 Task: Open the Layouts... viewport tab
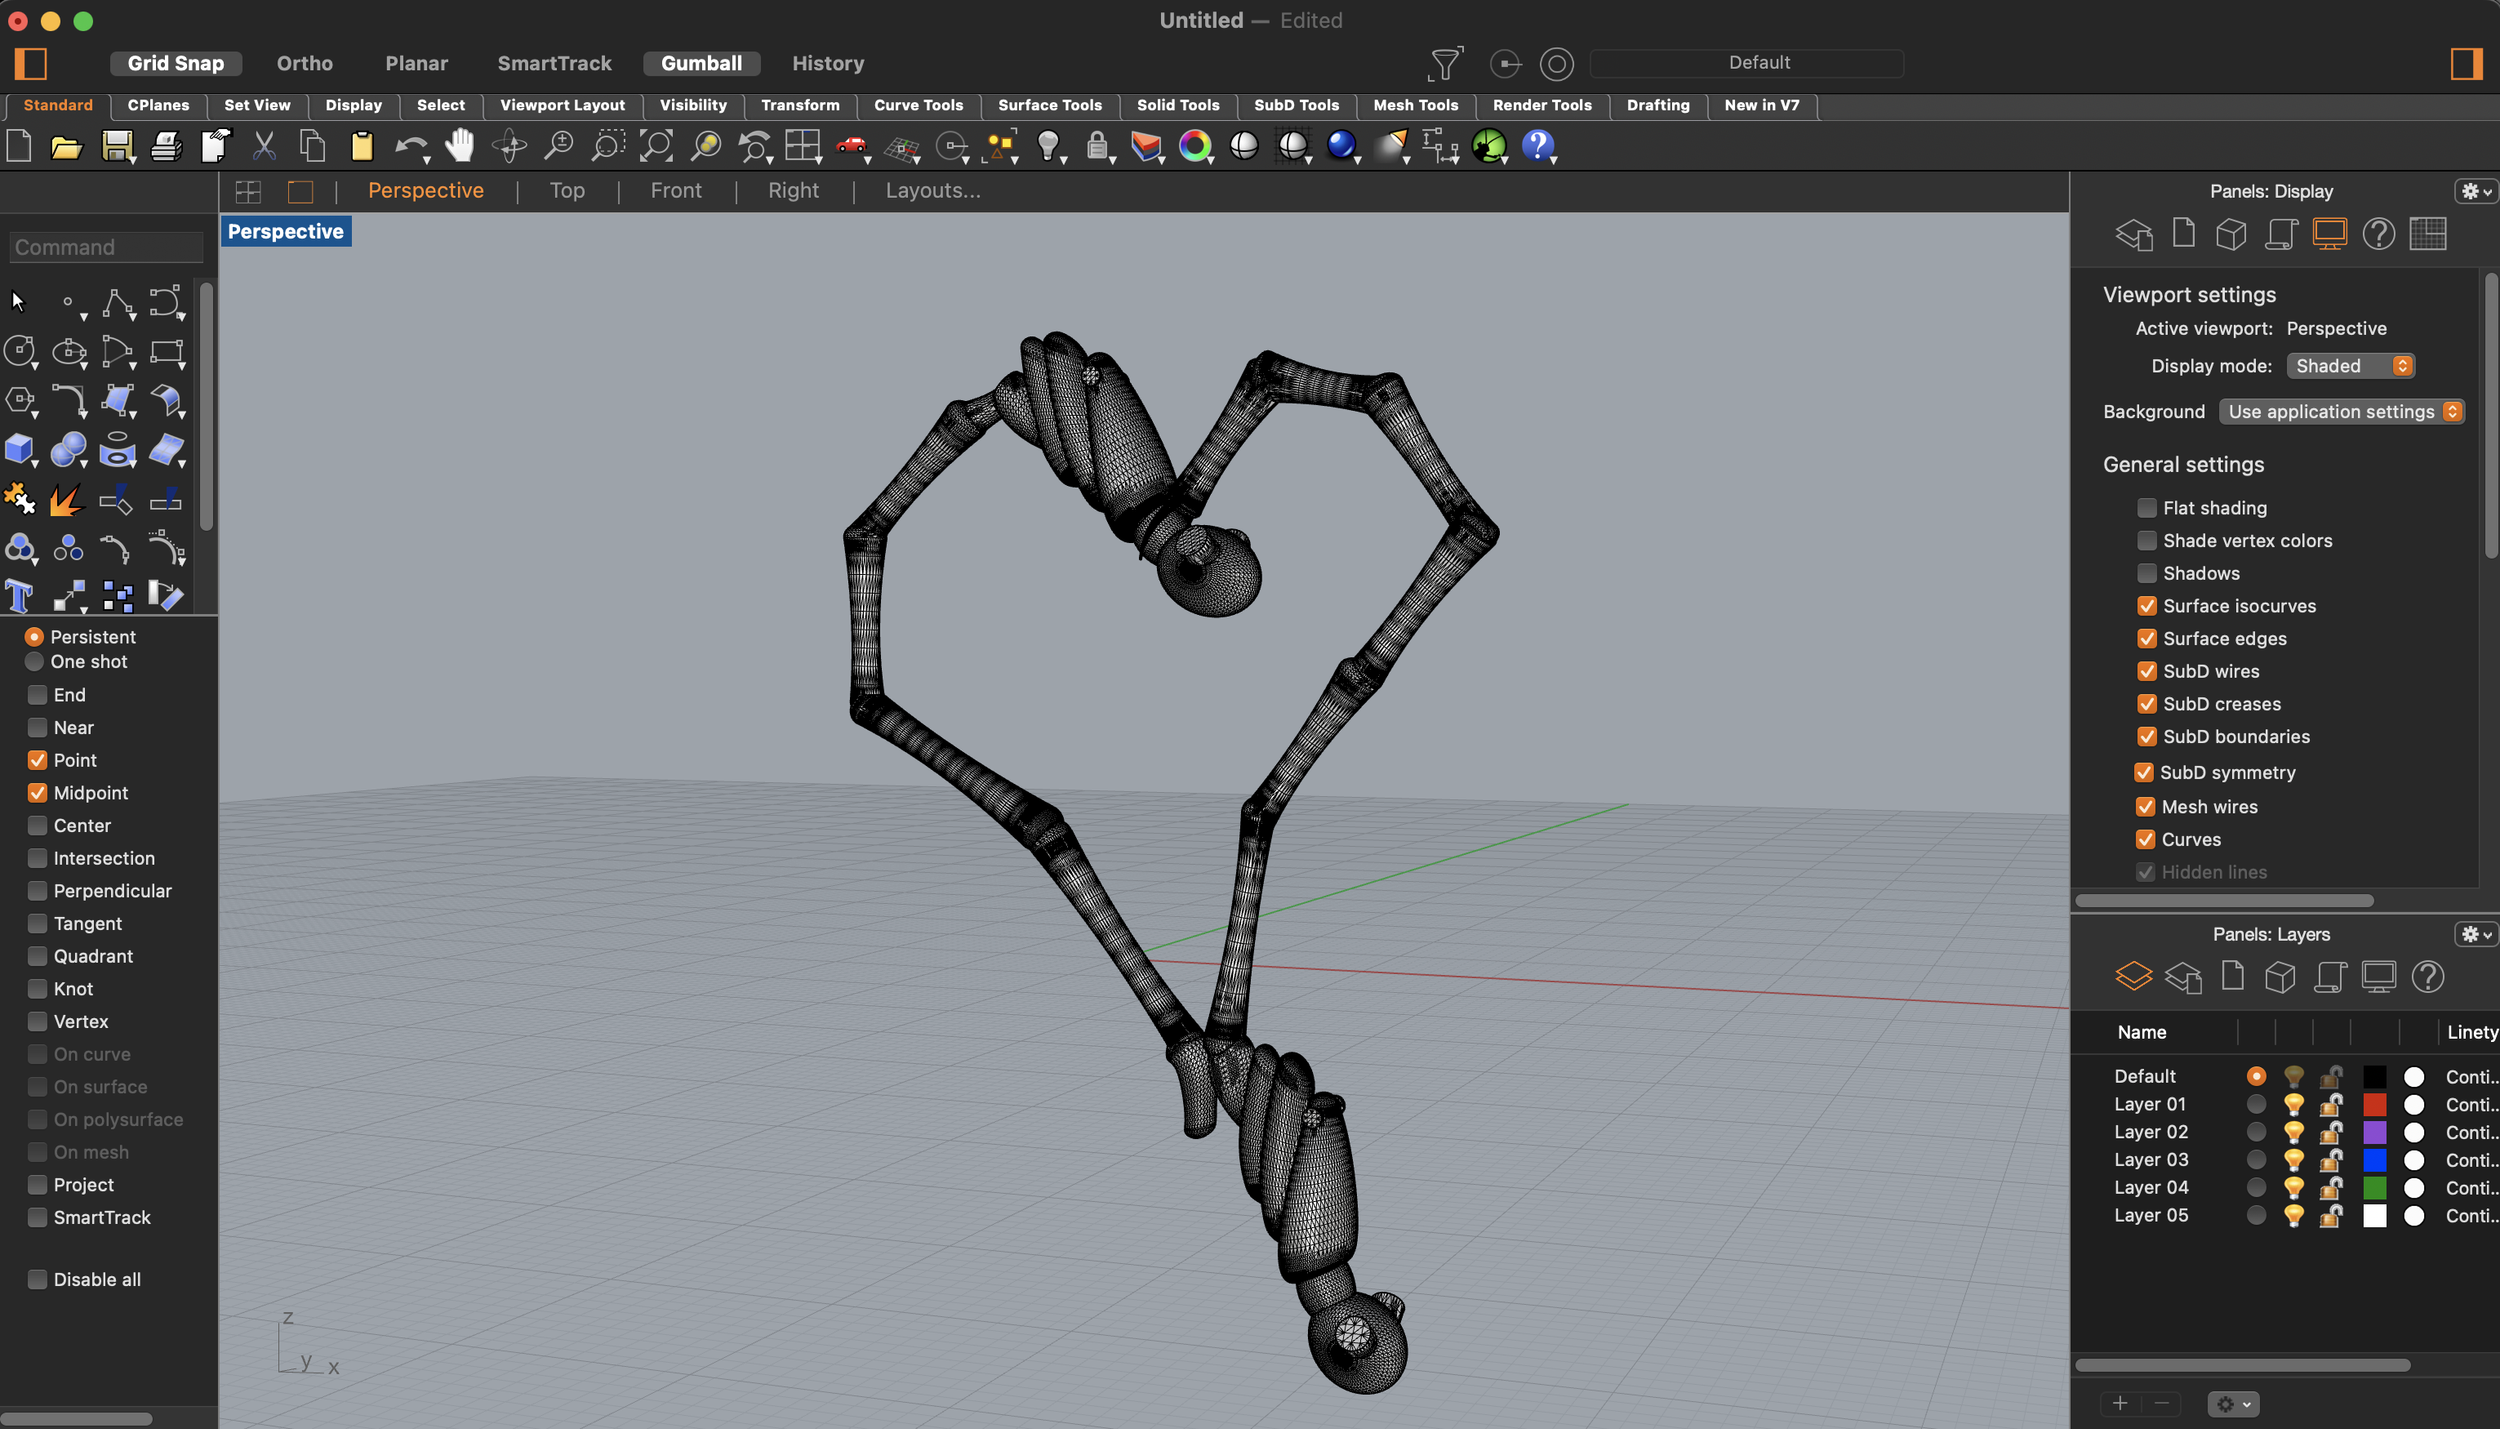[x=933, y=191]
